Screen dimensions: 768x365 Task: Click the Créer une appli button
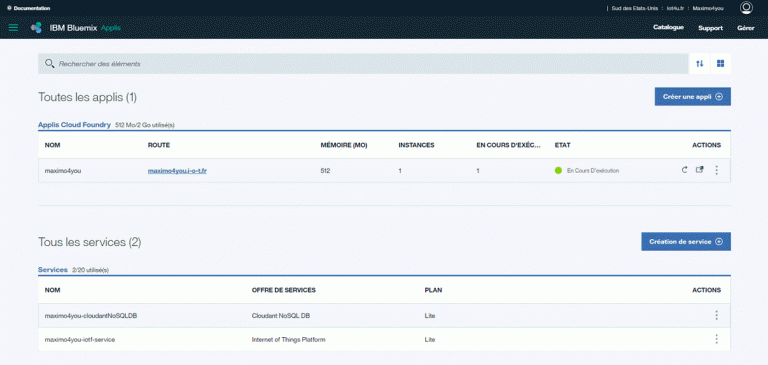[x=693, y=97]
